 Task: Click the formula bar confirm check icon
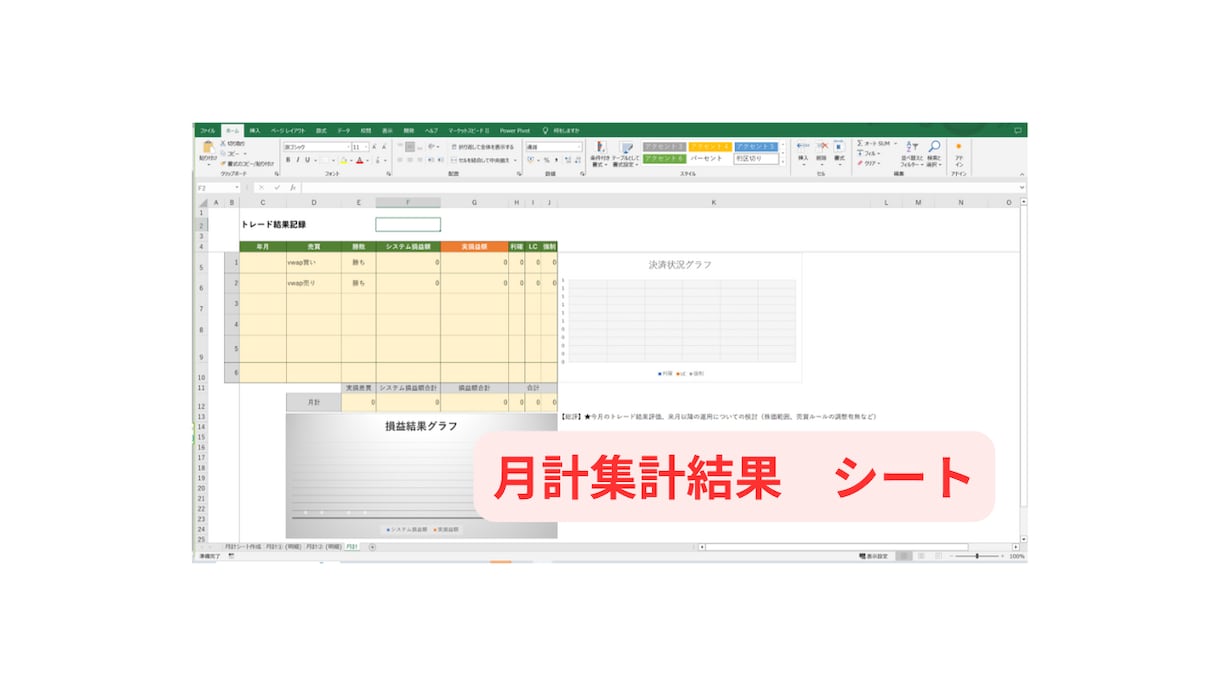tap(277, 187)
